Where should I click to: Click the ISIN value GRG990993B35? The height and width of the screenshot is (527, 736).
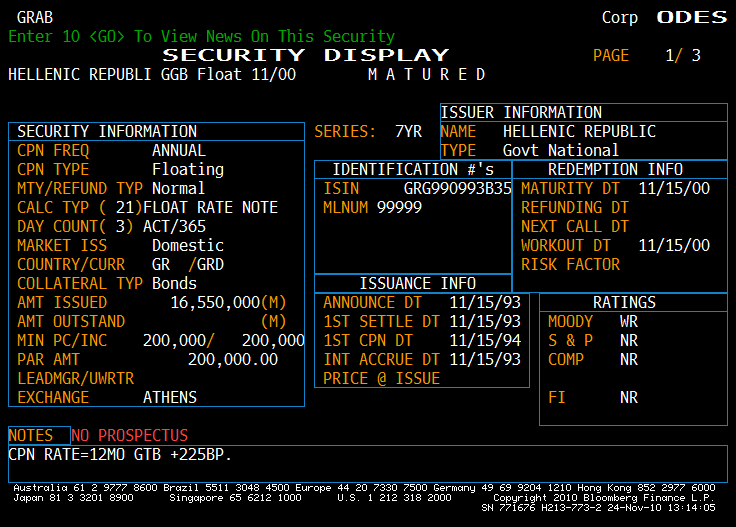458,188
